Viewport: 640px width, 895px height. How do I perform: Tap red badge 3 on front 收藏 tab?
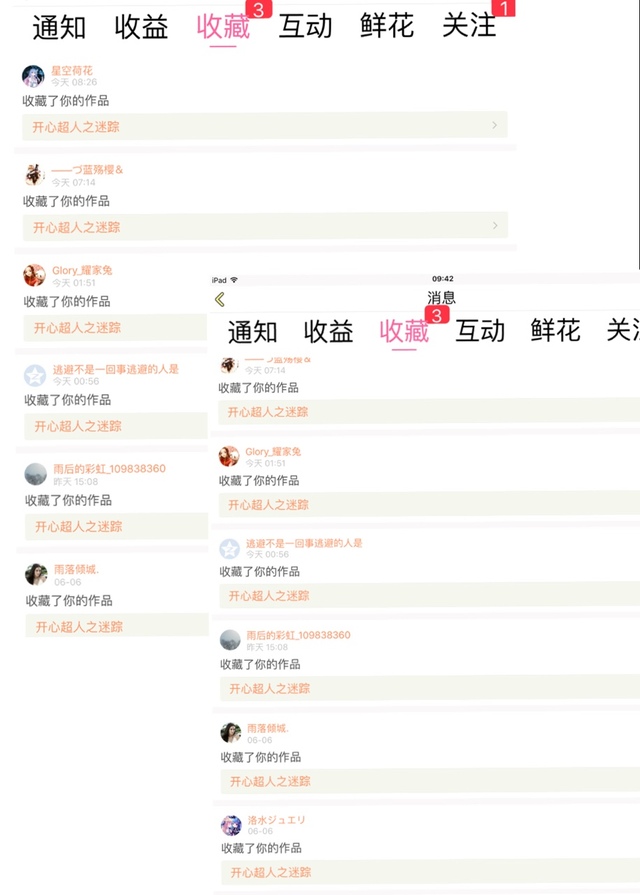click(x=437, y=315)
